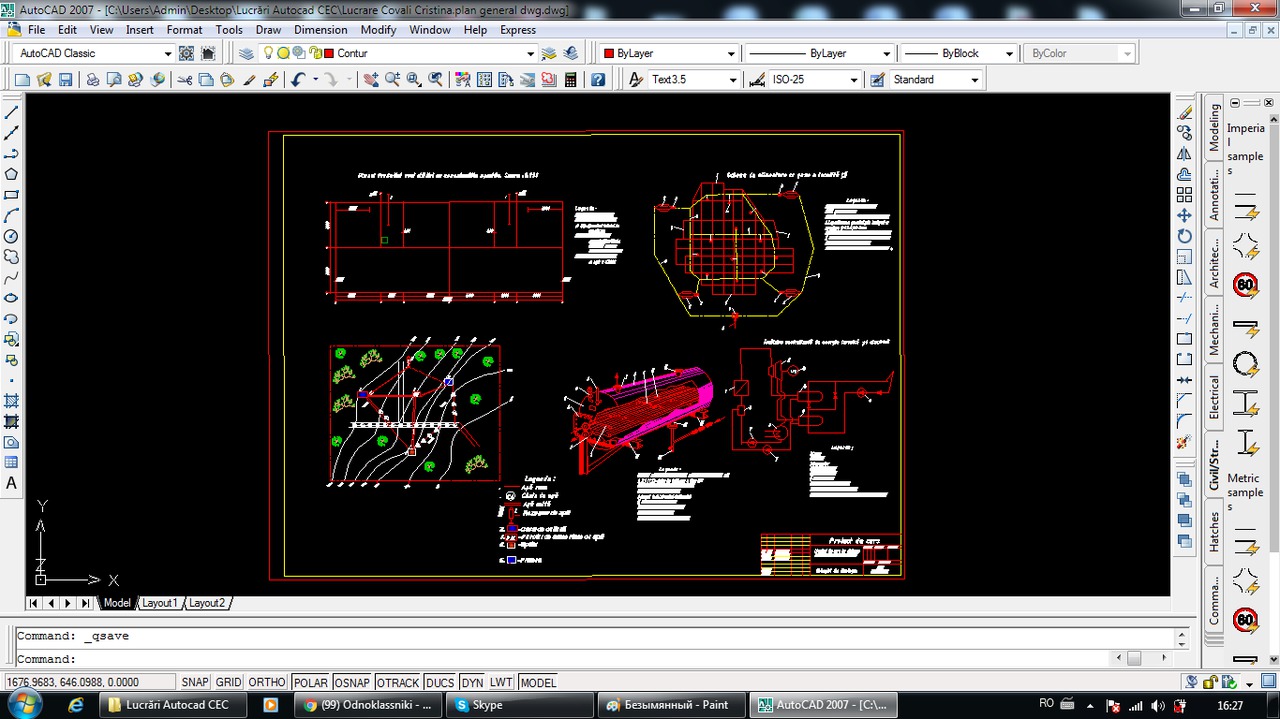
Task: Click the Undo icon on the Standard toolbar
Action: 297,79
